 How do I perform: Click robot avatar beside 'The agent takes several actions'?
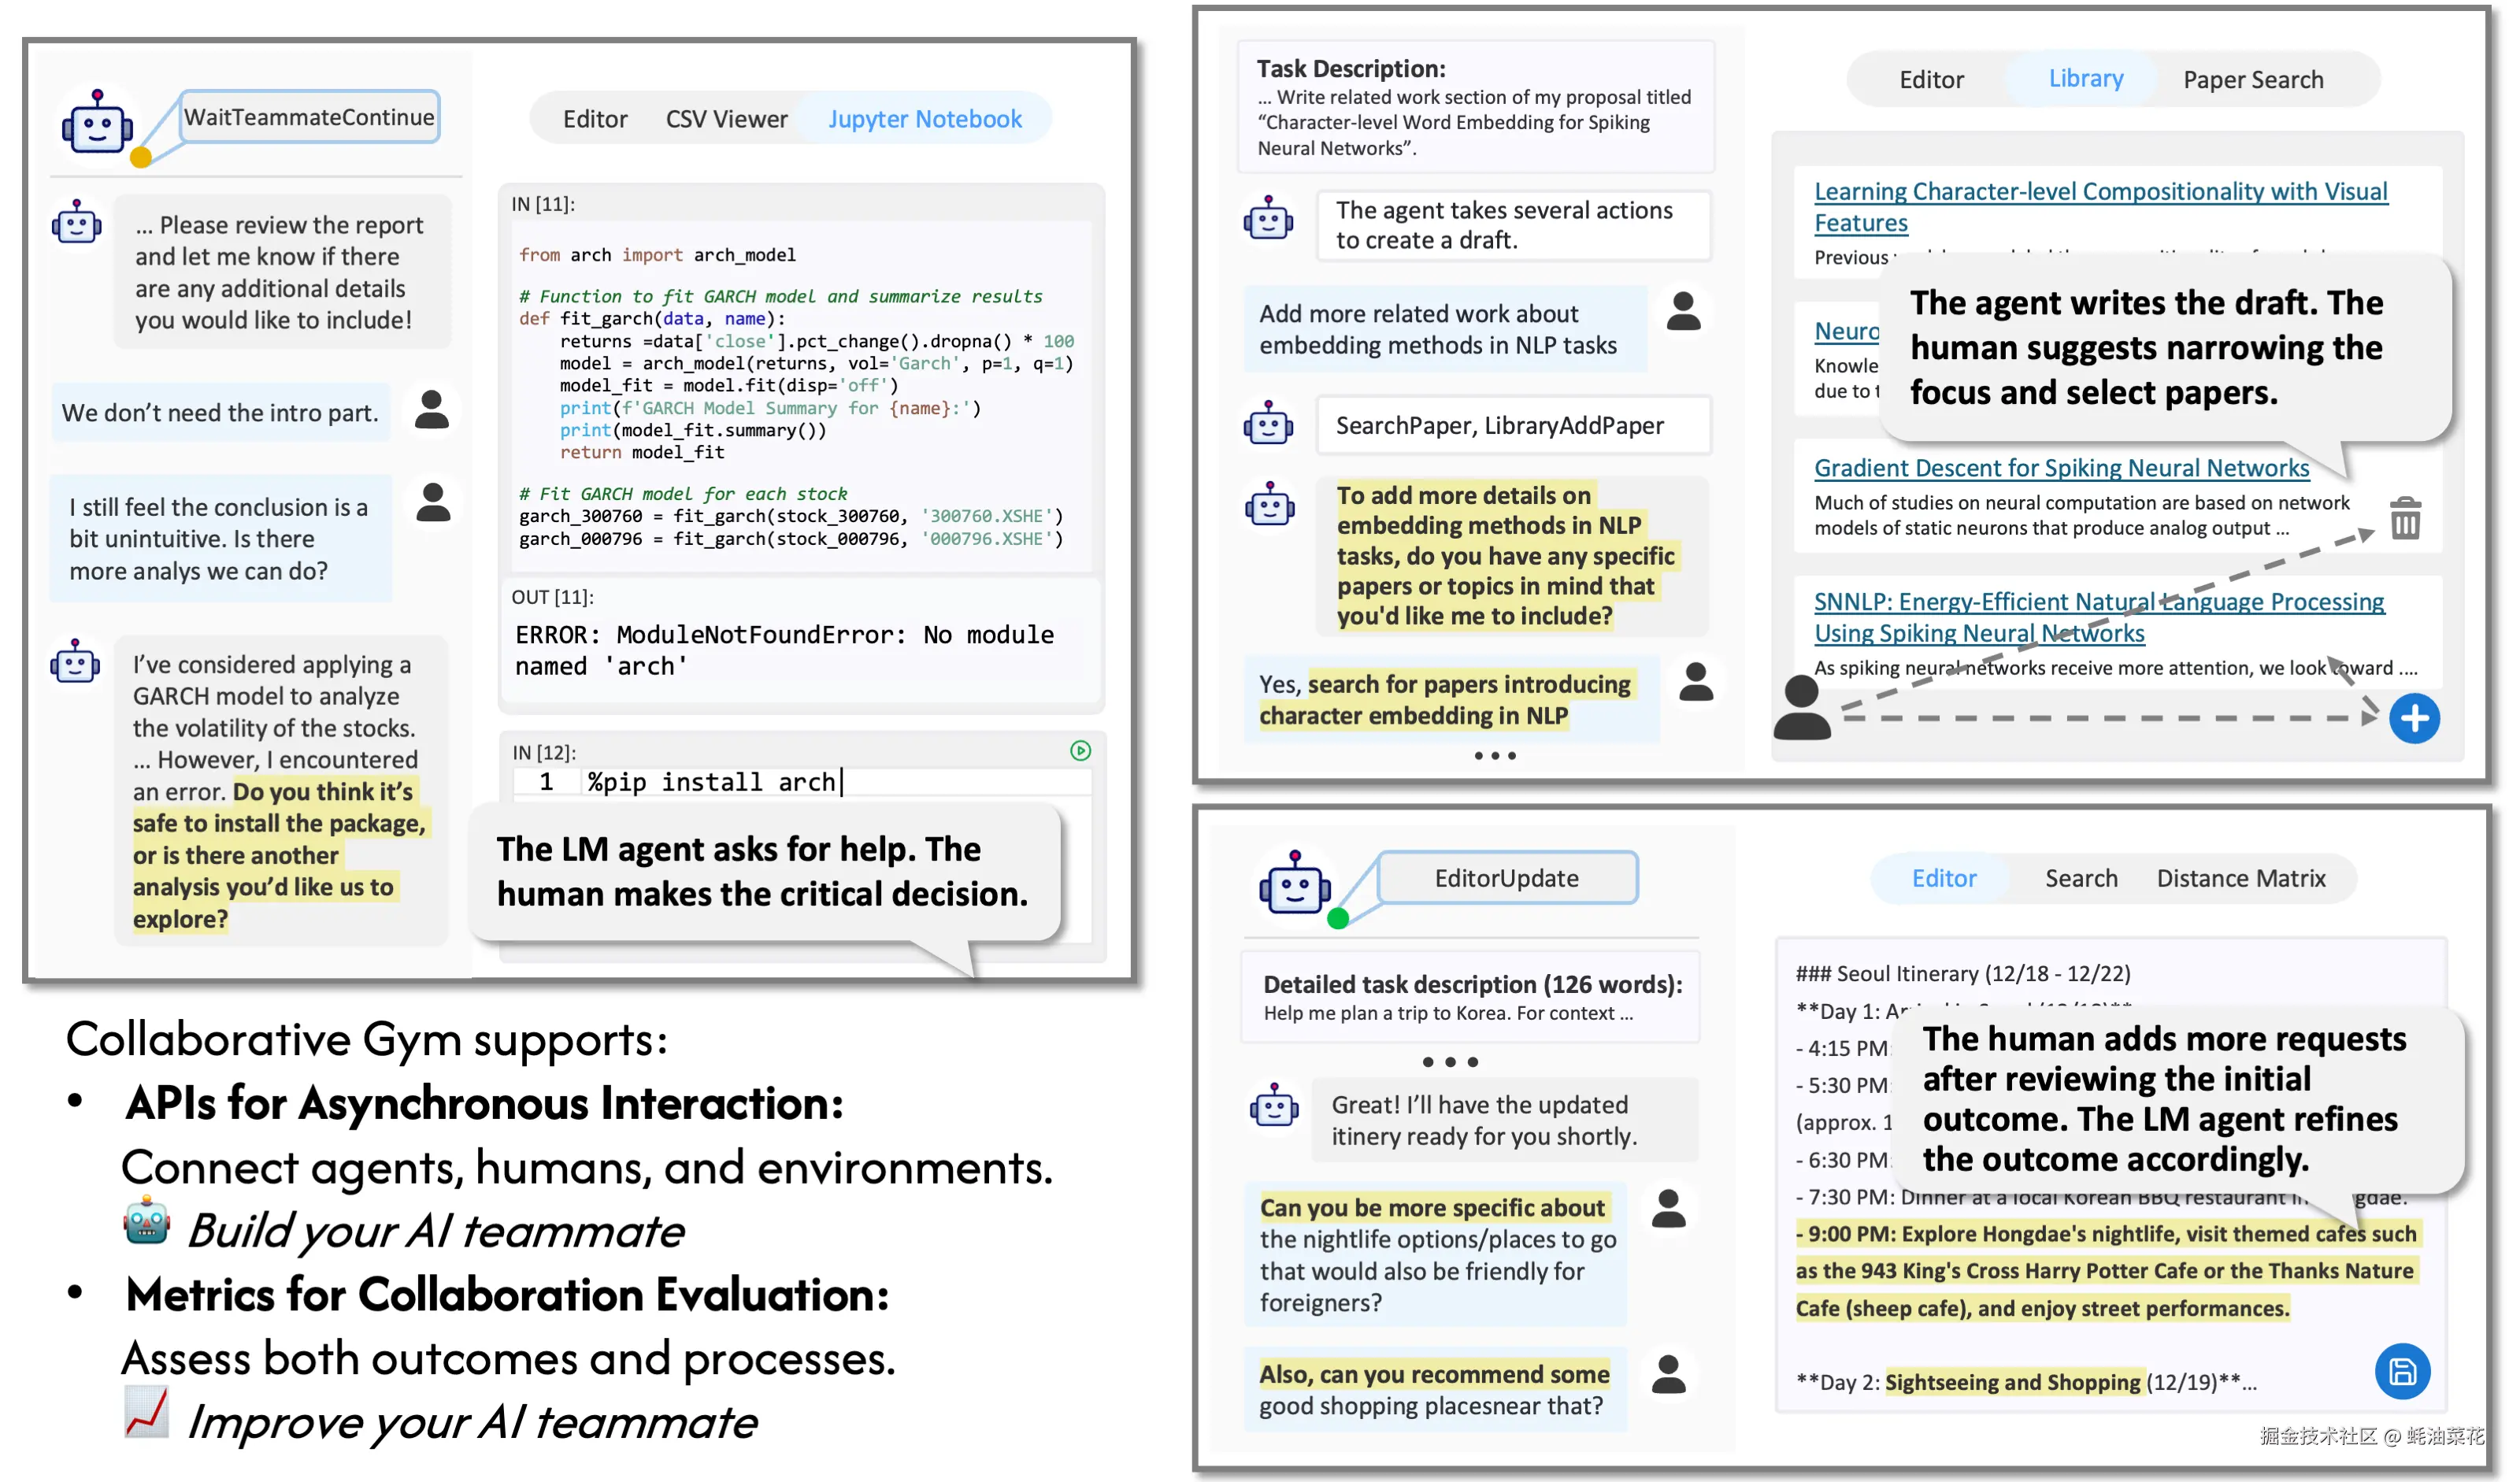[1268, 218]
